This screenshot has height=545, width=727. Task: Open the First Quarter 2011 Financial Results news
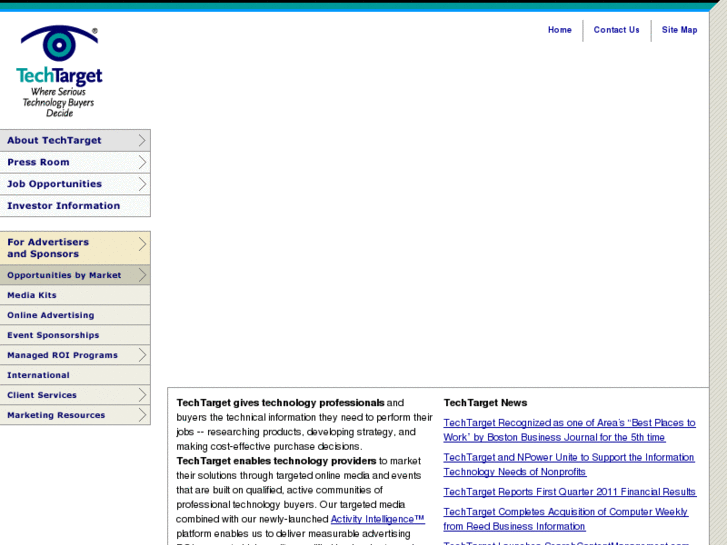coord(569,492)
